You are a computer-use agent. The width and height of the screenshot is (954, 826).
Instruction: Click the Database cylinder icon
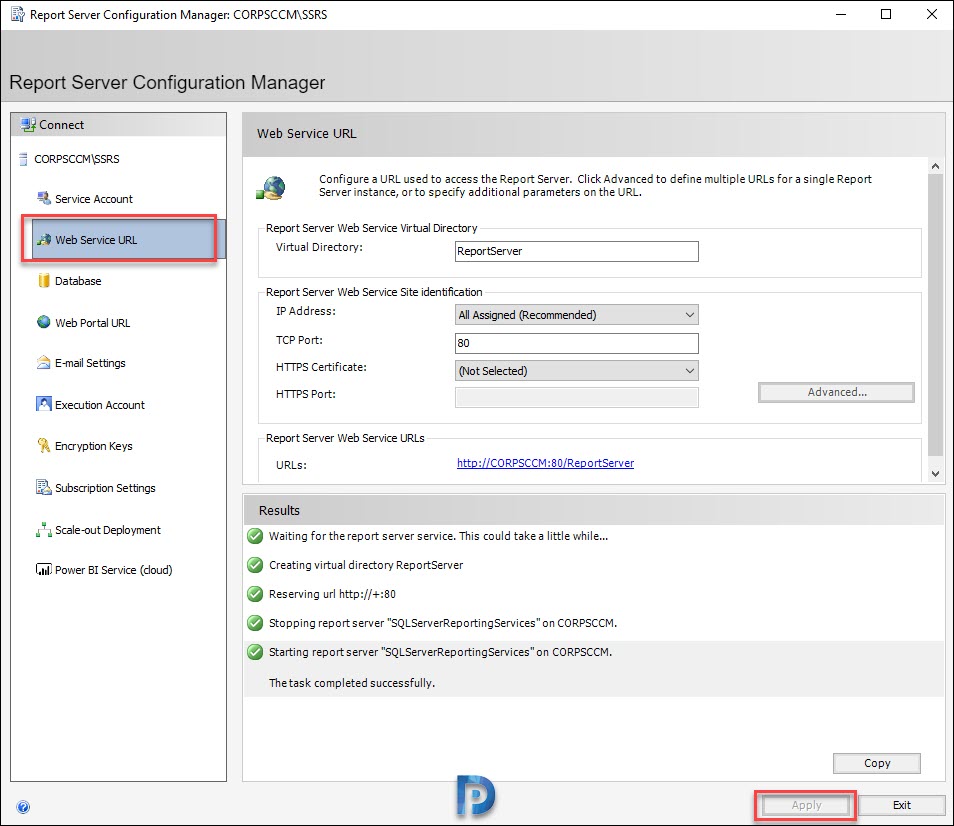point(44,280)
